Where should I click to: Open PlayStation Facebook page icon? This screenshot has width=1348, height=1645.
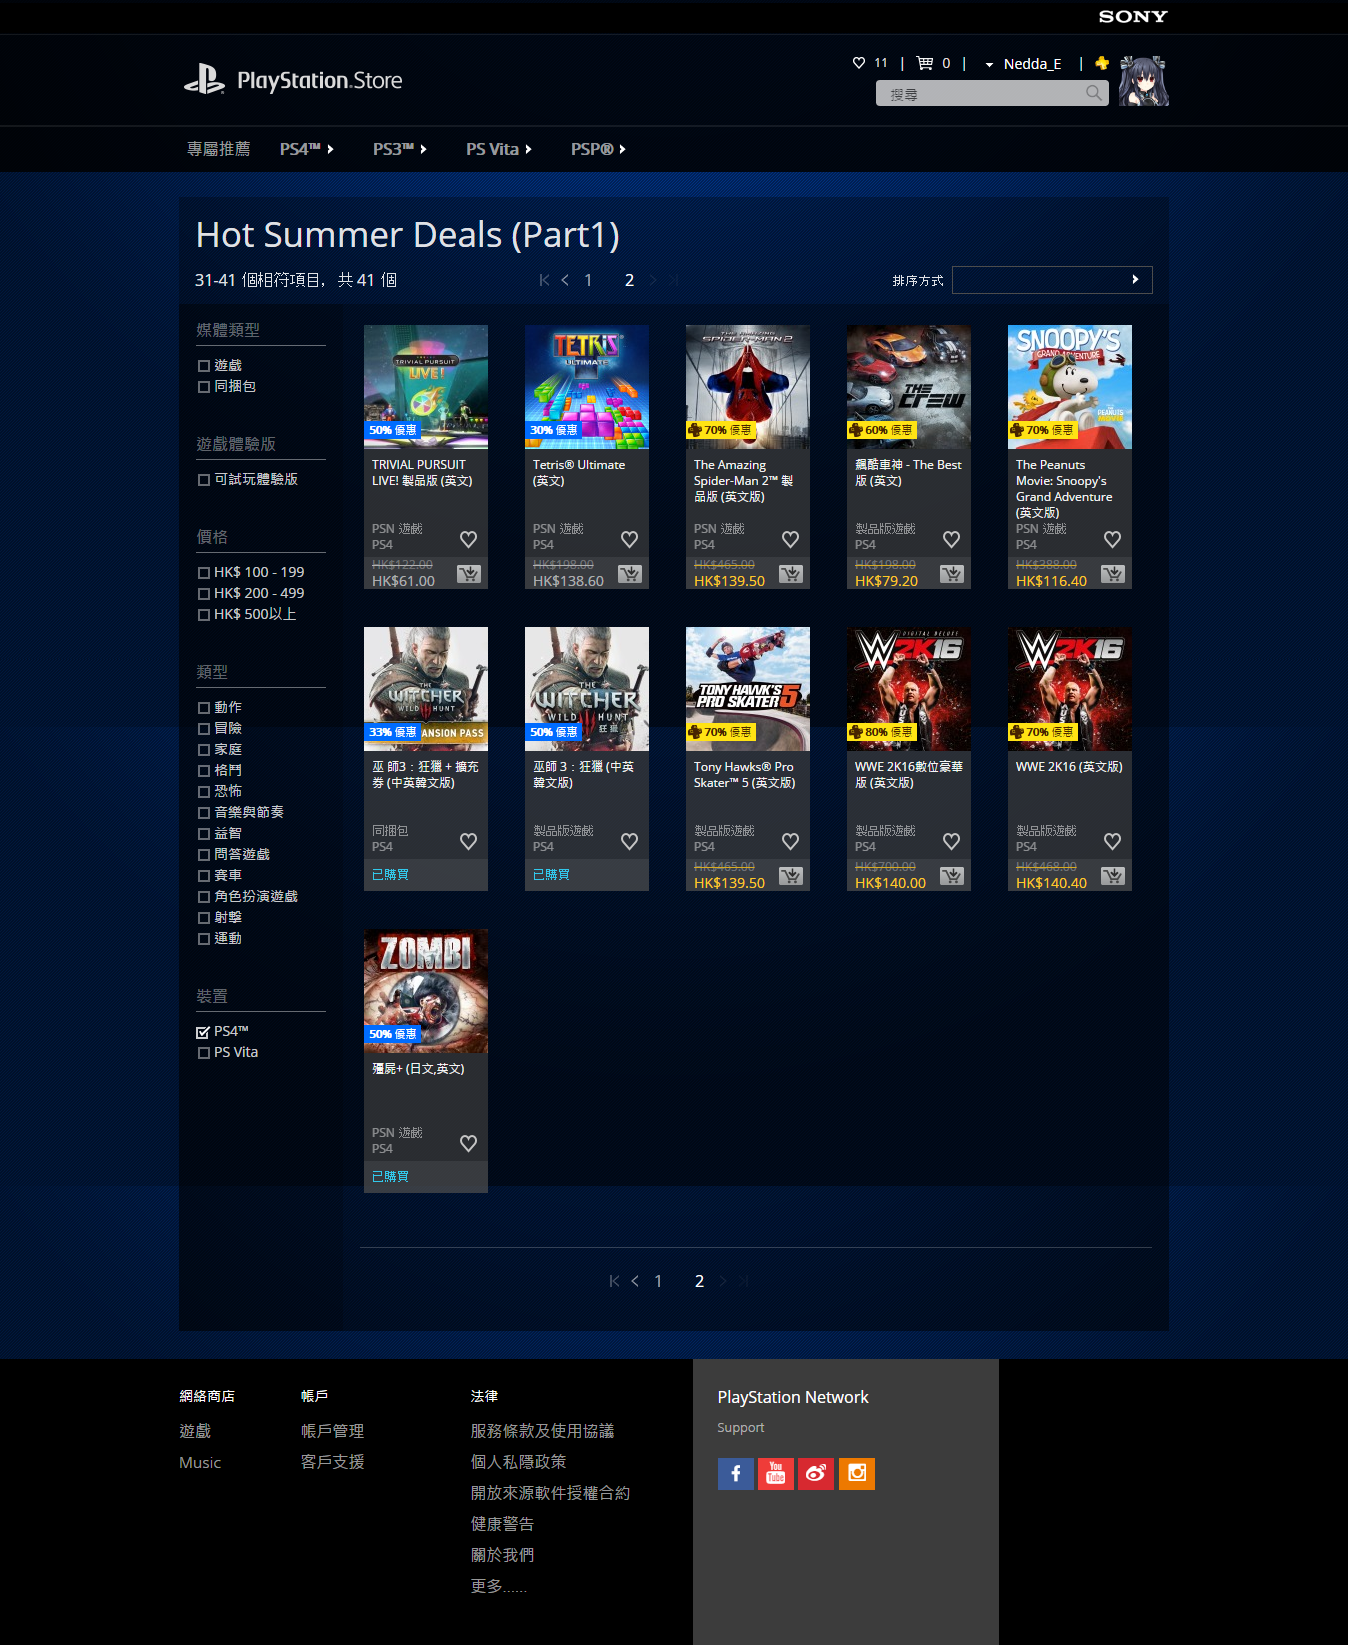point(736,1473)
